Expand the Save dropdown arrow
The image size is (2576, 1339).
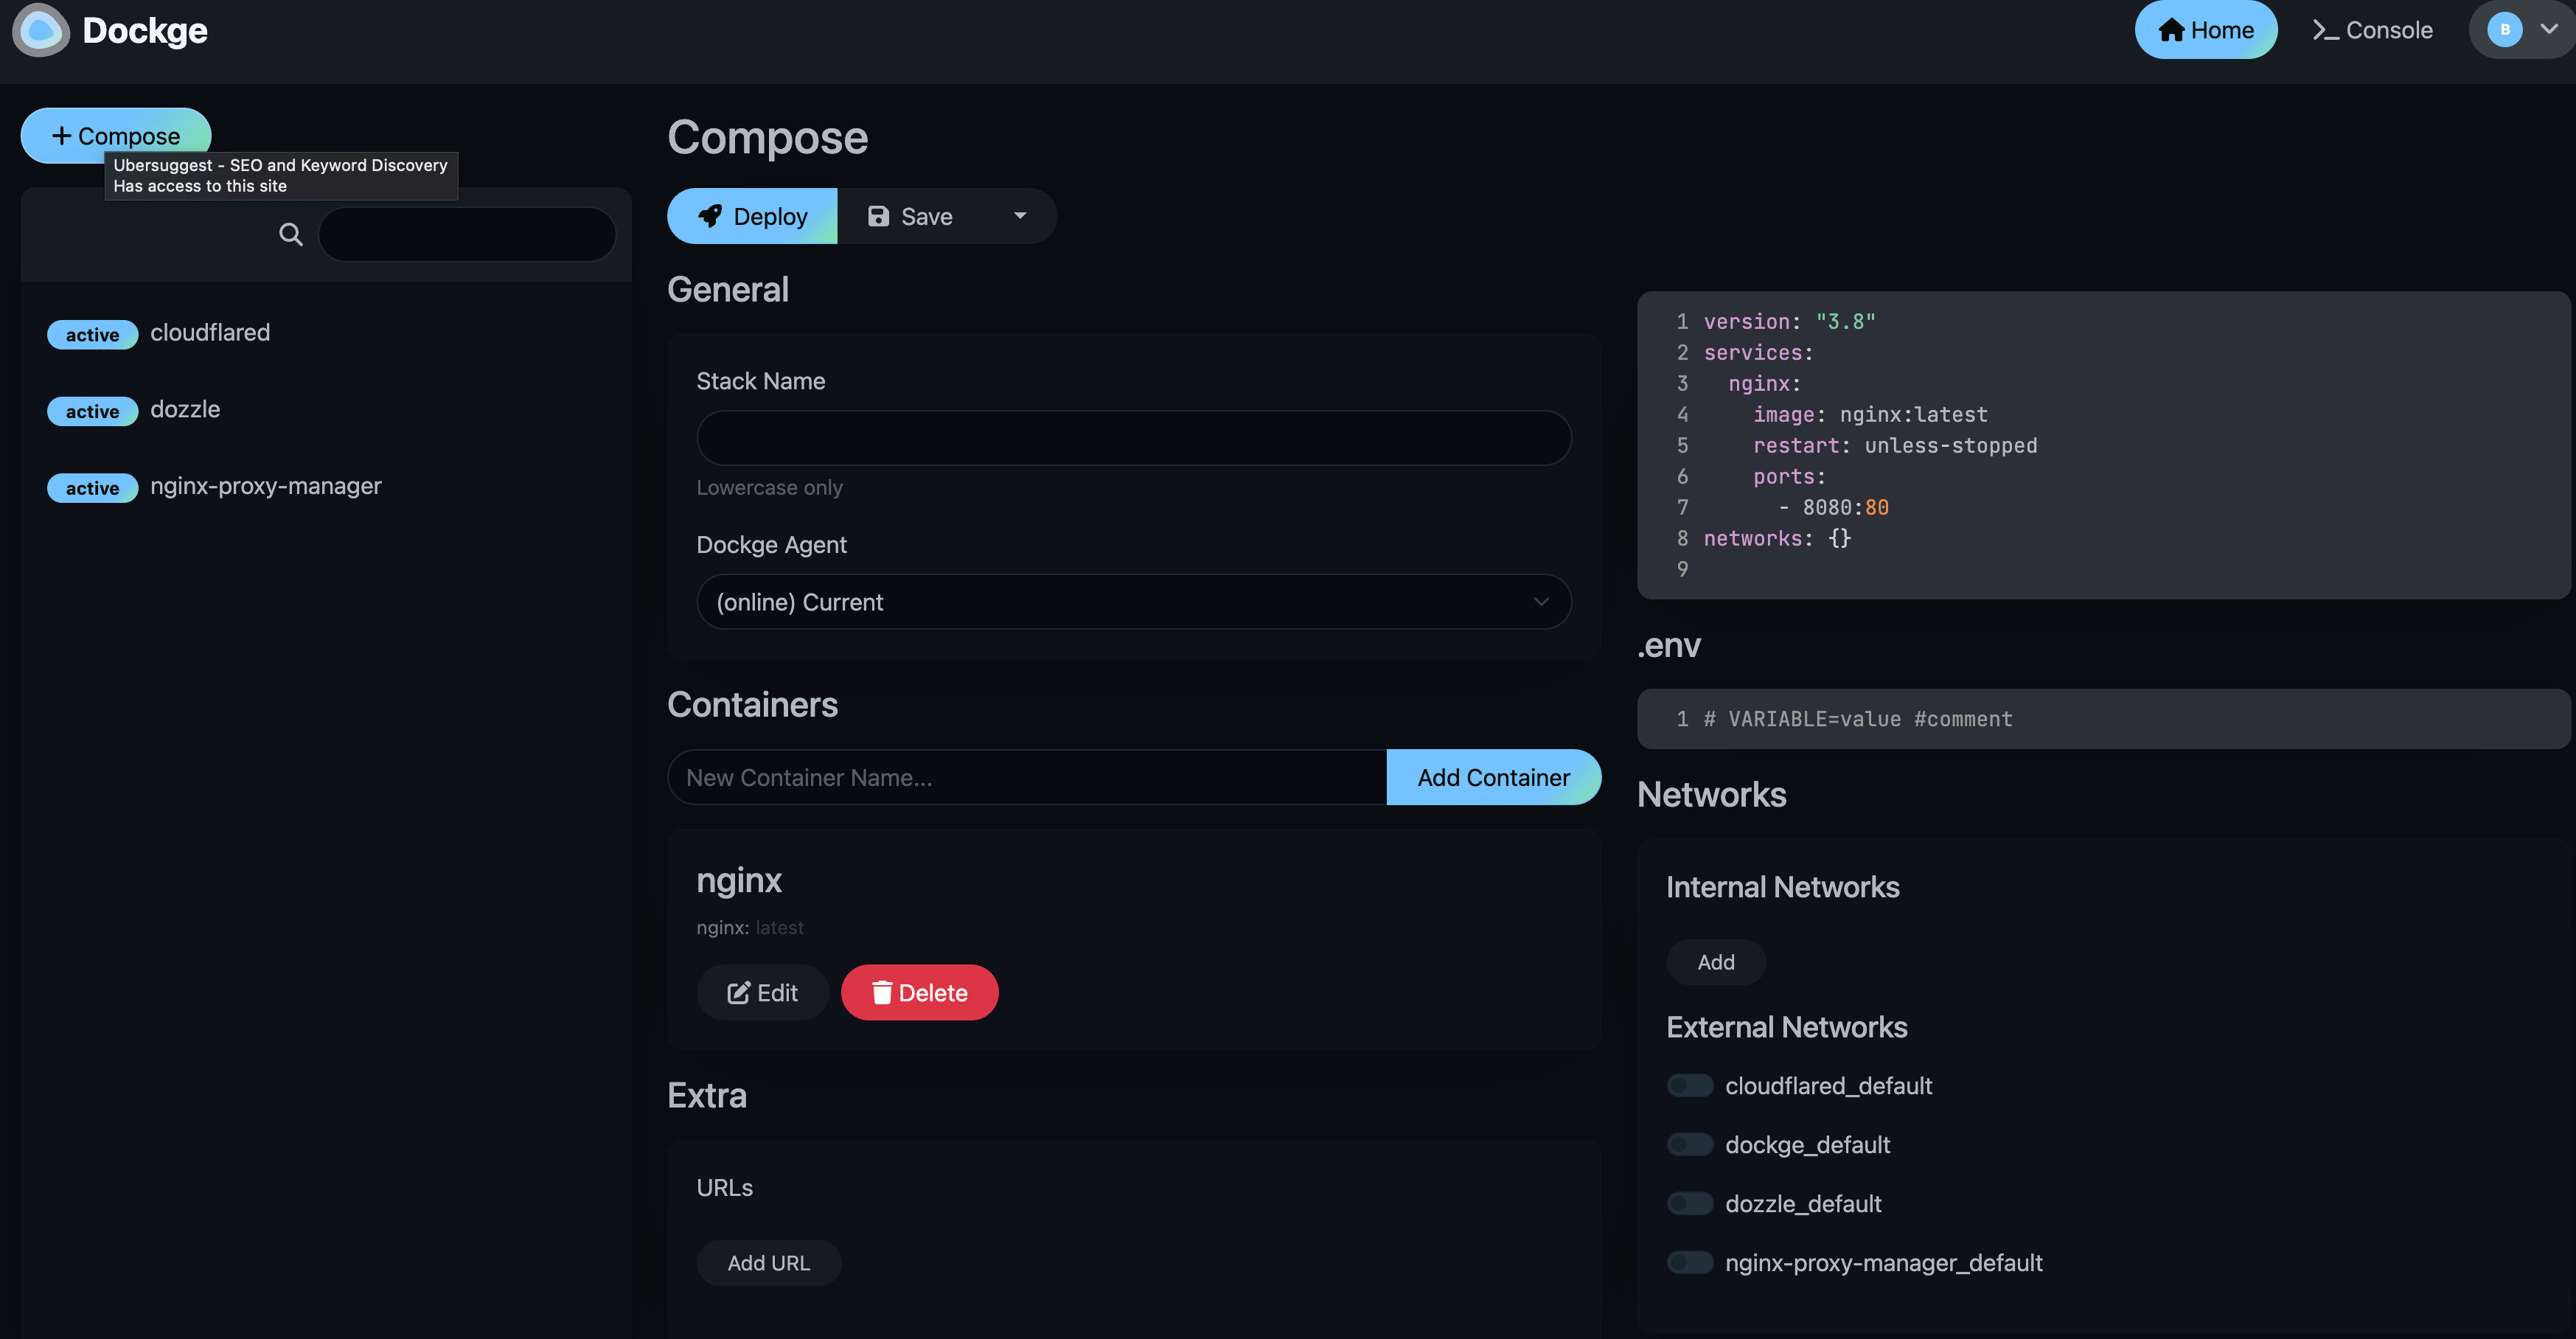pyautogui.click(x=1019, y=215)
